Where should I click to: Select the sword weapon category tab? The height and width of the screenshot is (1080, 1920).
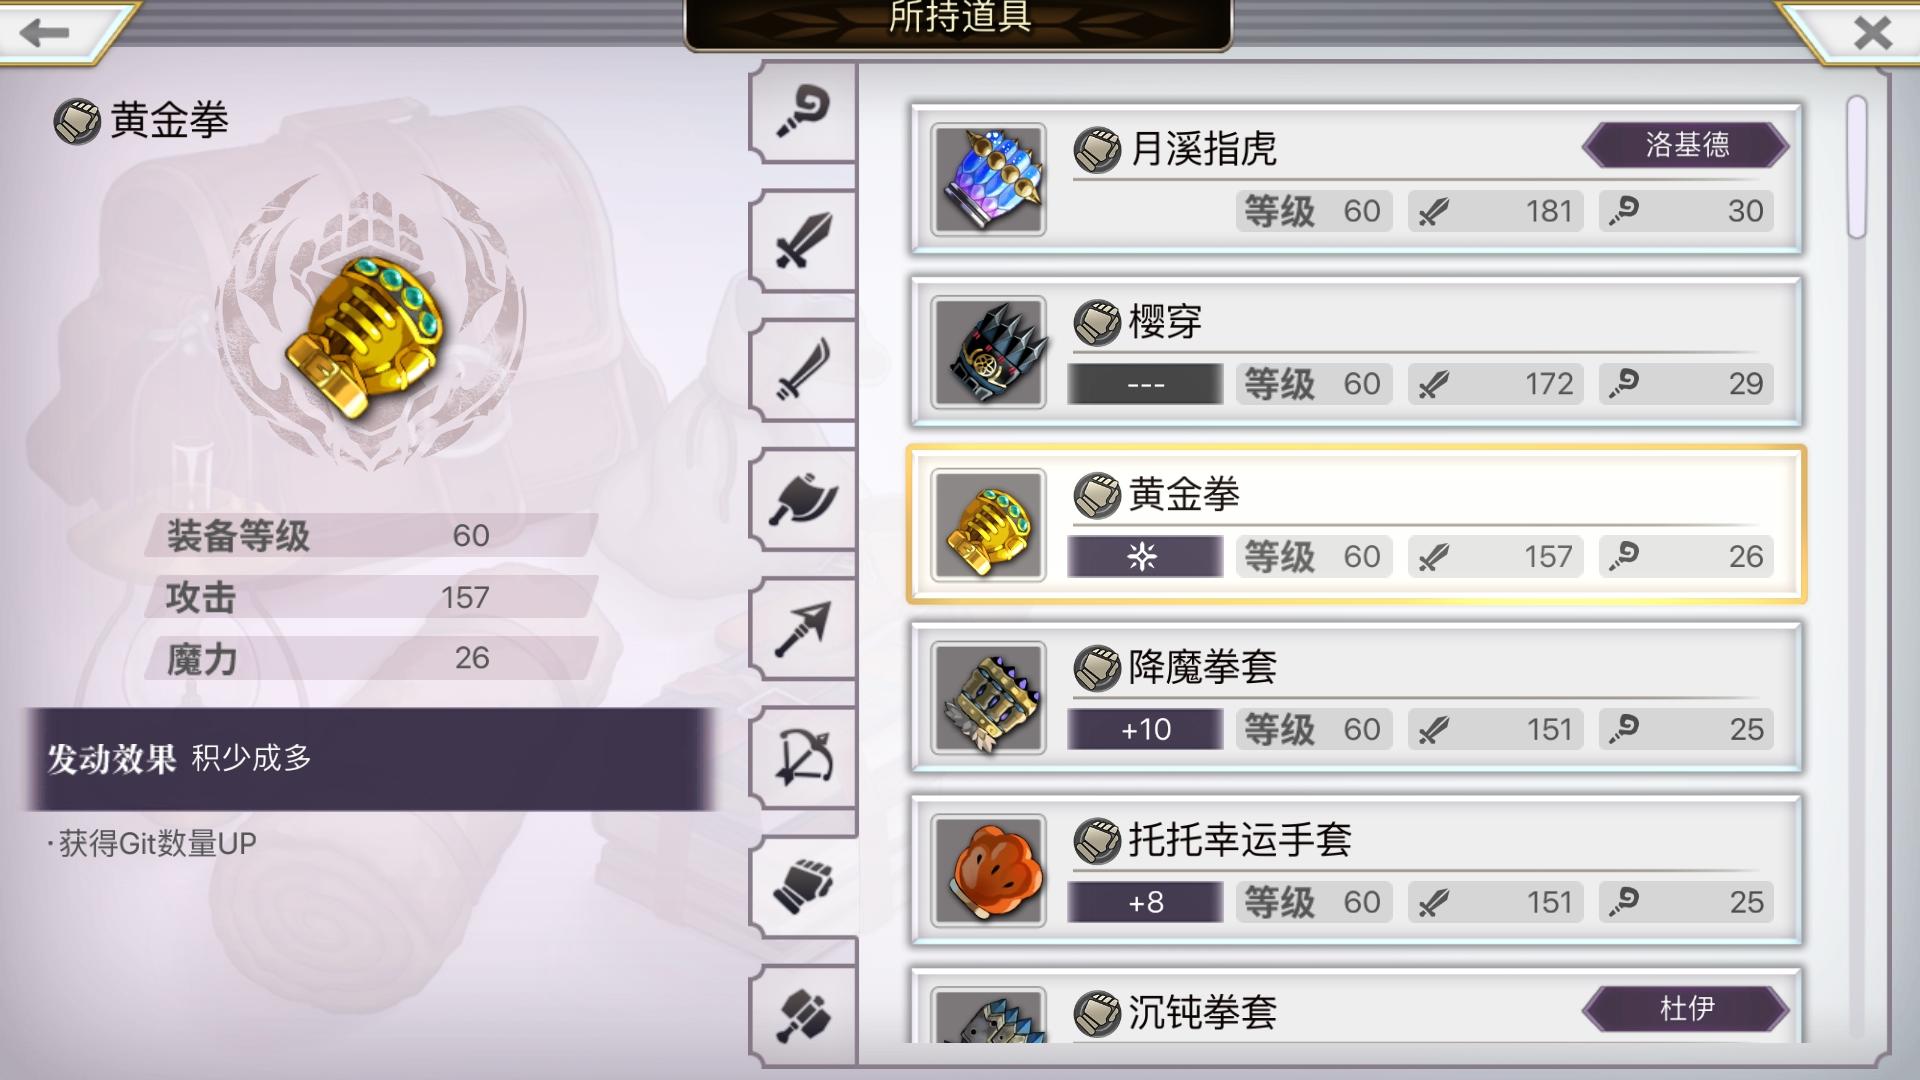tap(803, 240)
